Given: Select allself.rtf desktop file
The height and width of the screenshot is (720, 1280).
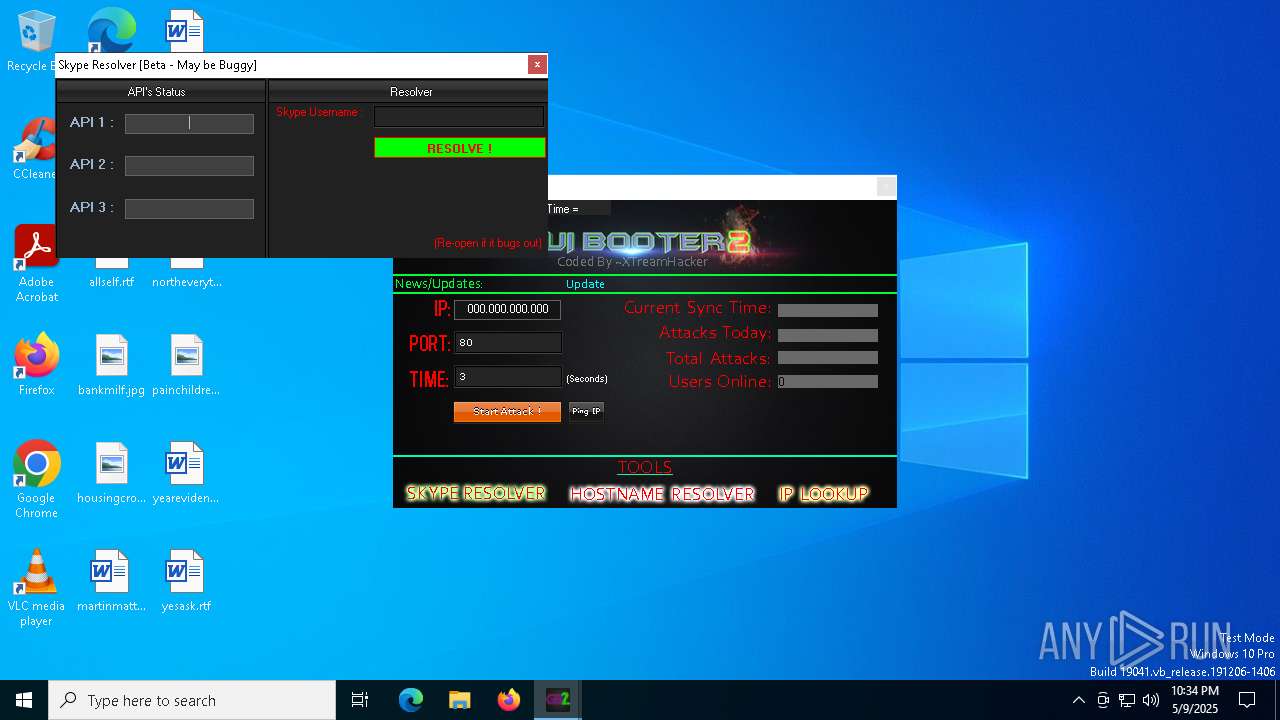Looking at the screenshot, I should click(x=111, y=275).
